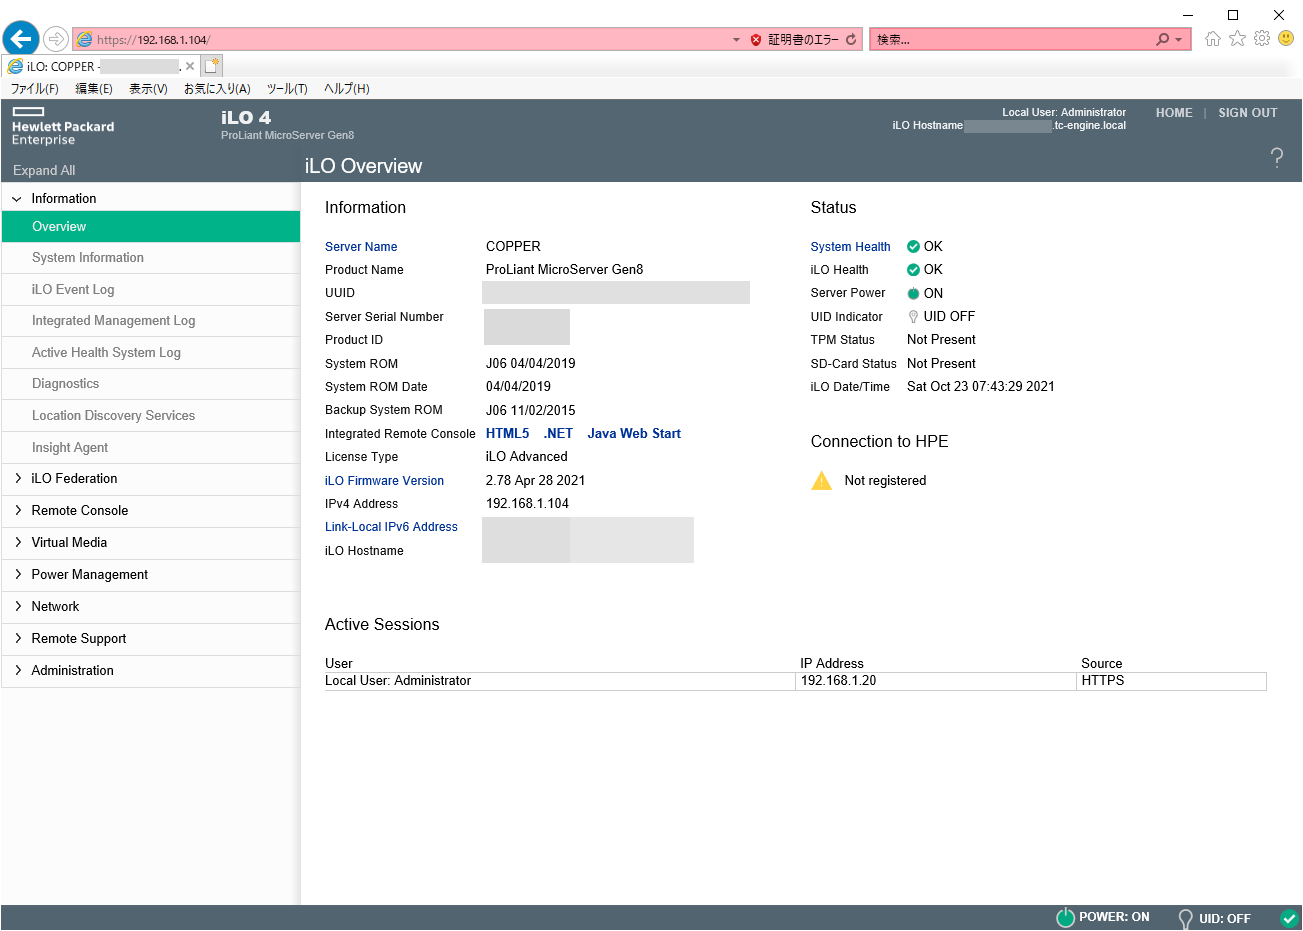Click Expand All in sidebar
Image resolution: width=1303 pixels, height=931 pixels.
point(44,170)
